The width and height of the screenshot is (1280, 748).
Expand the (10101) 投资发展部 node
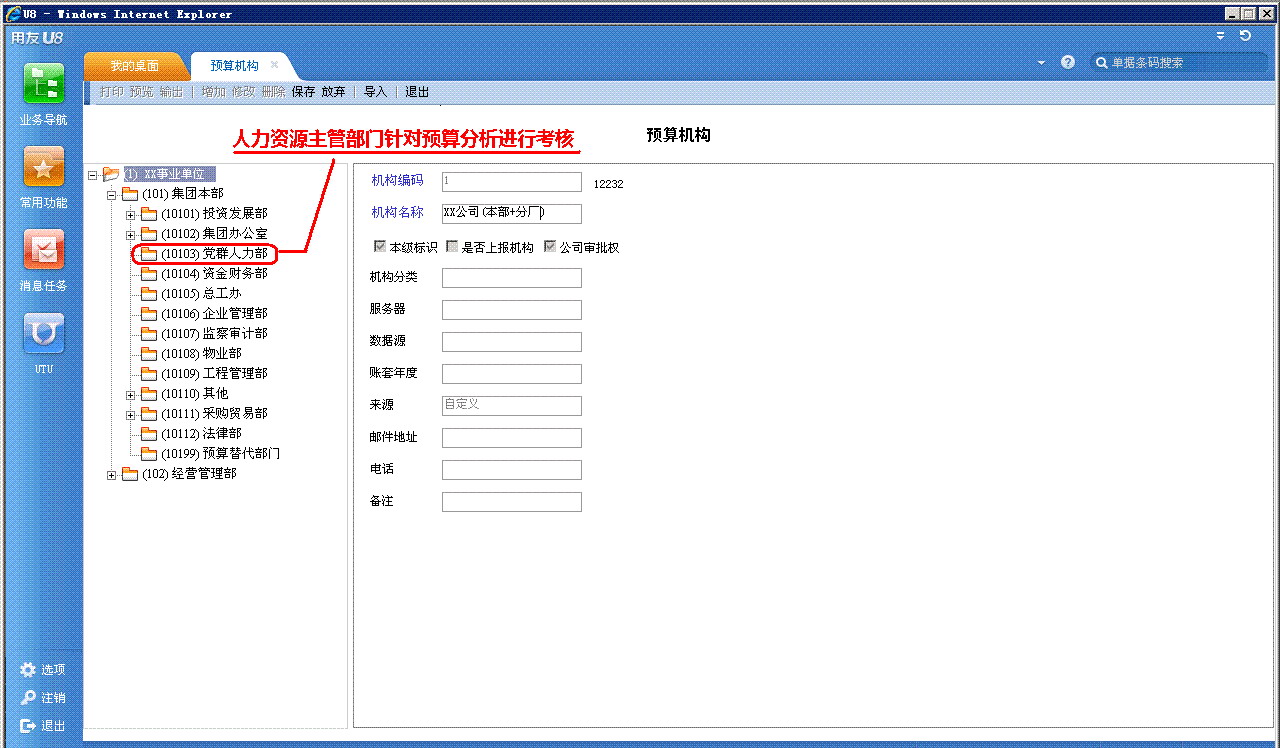tap(131, 215)
